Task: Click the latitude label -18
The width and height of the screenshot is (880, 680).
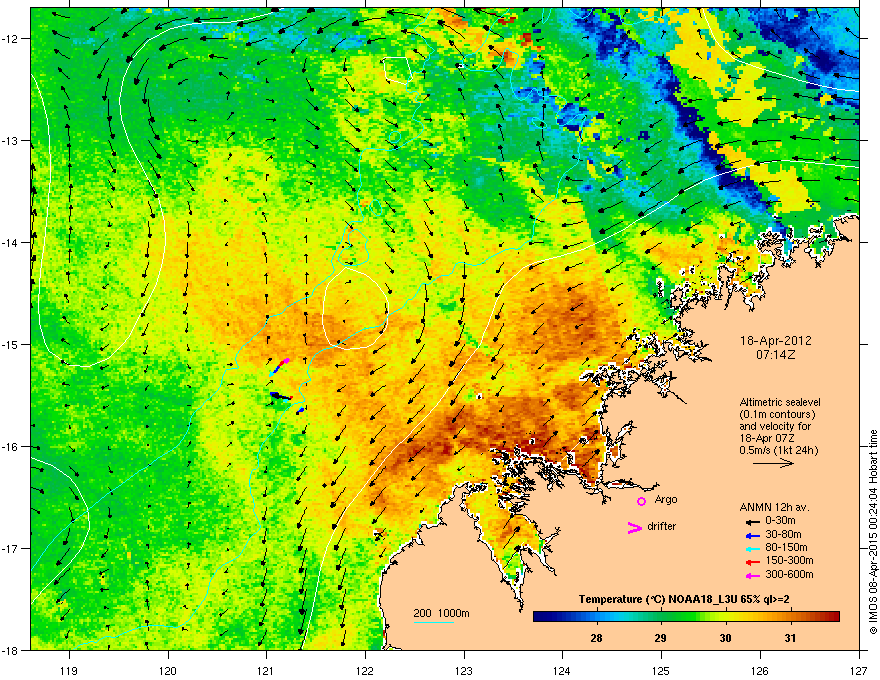Action: point(11,650)
